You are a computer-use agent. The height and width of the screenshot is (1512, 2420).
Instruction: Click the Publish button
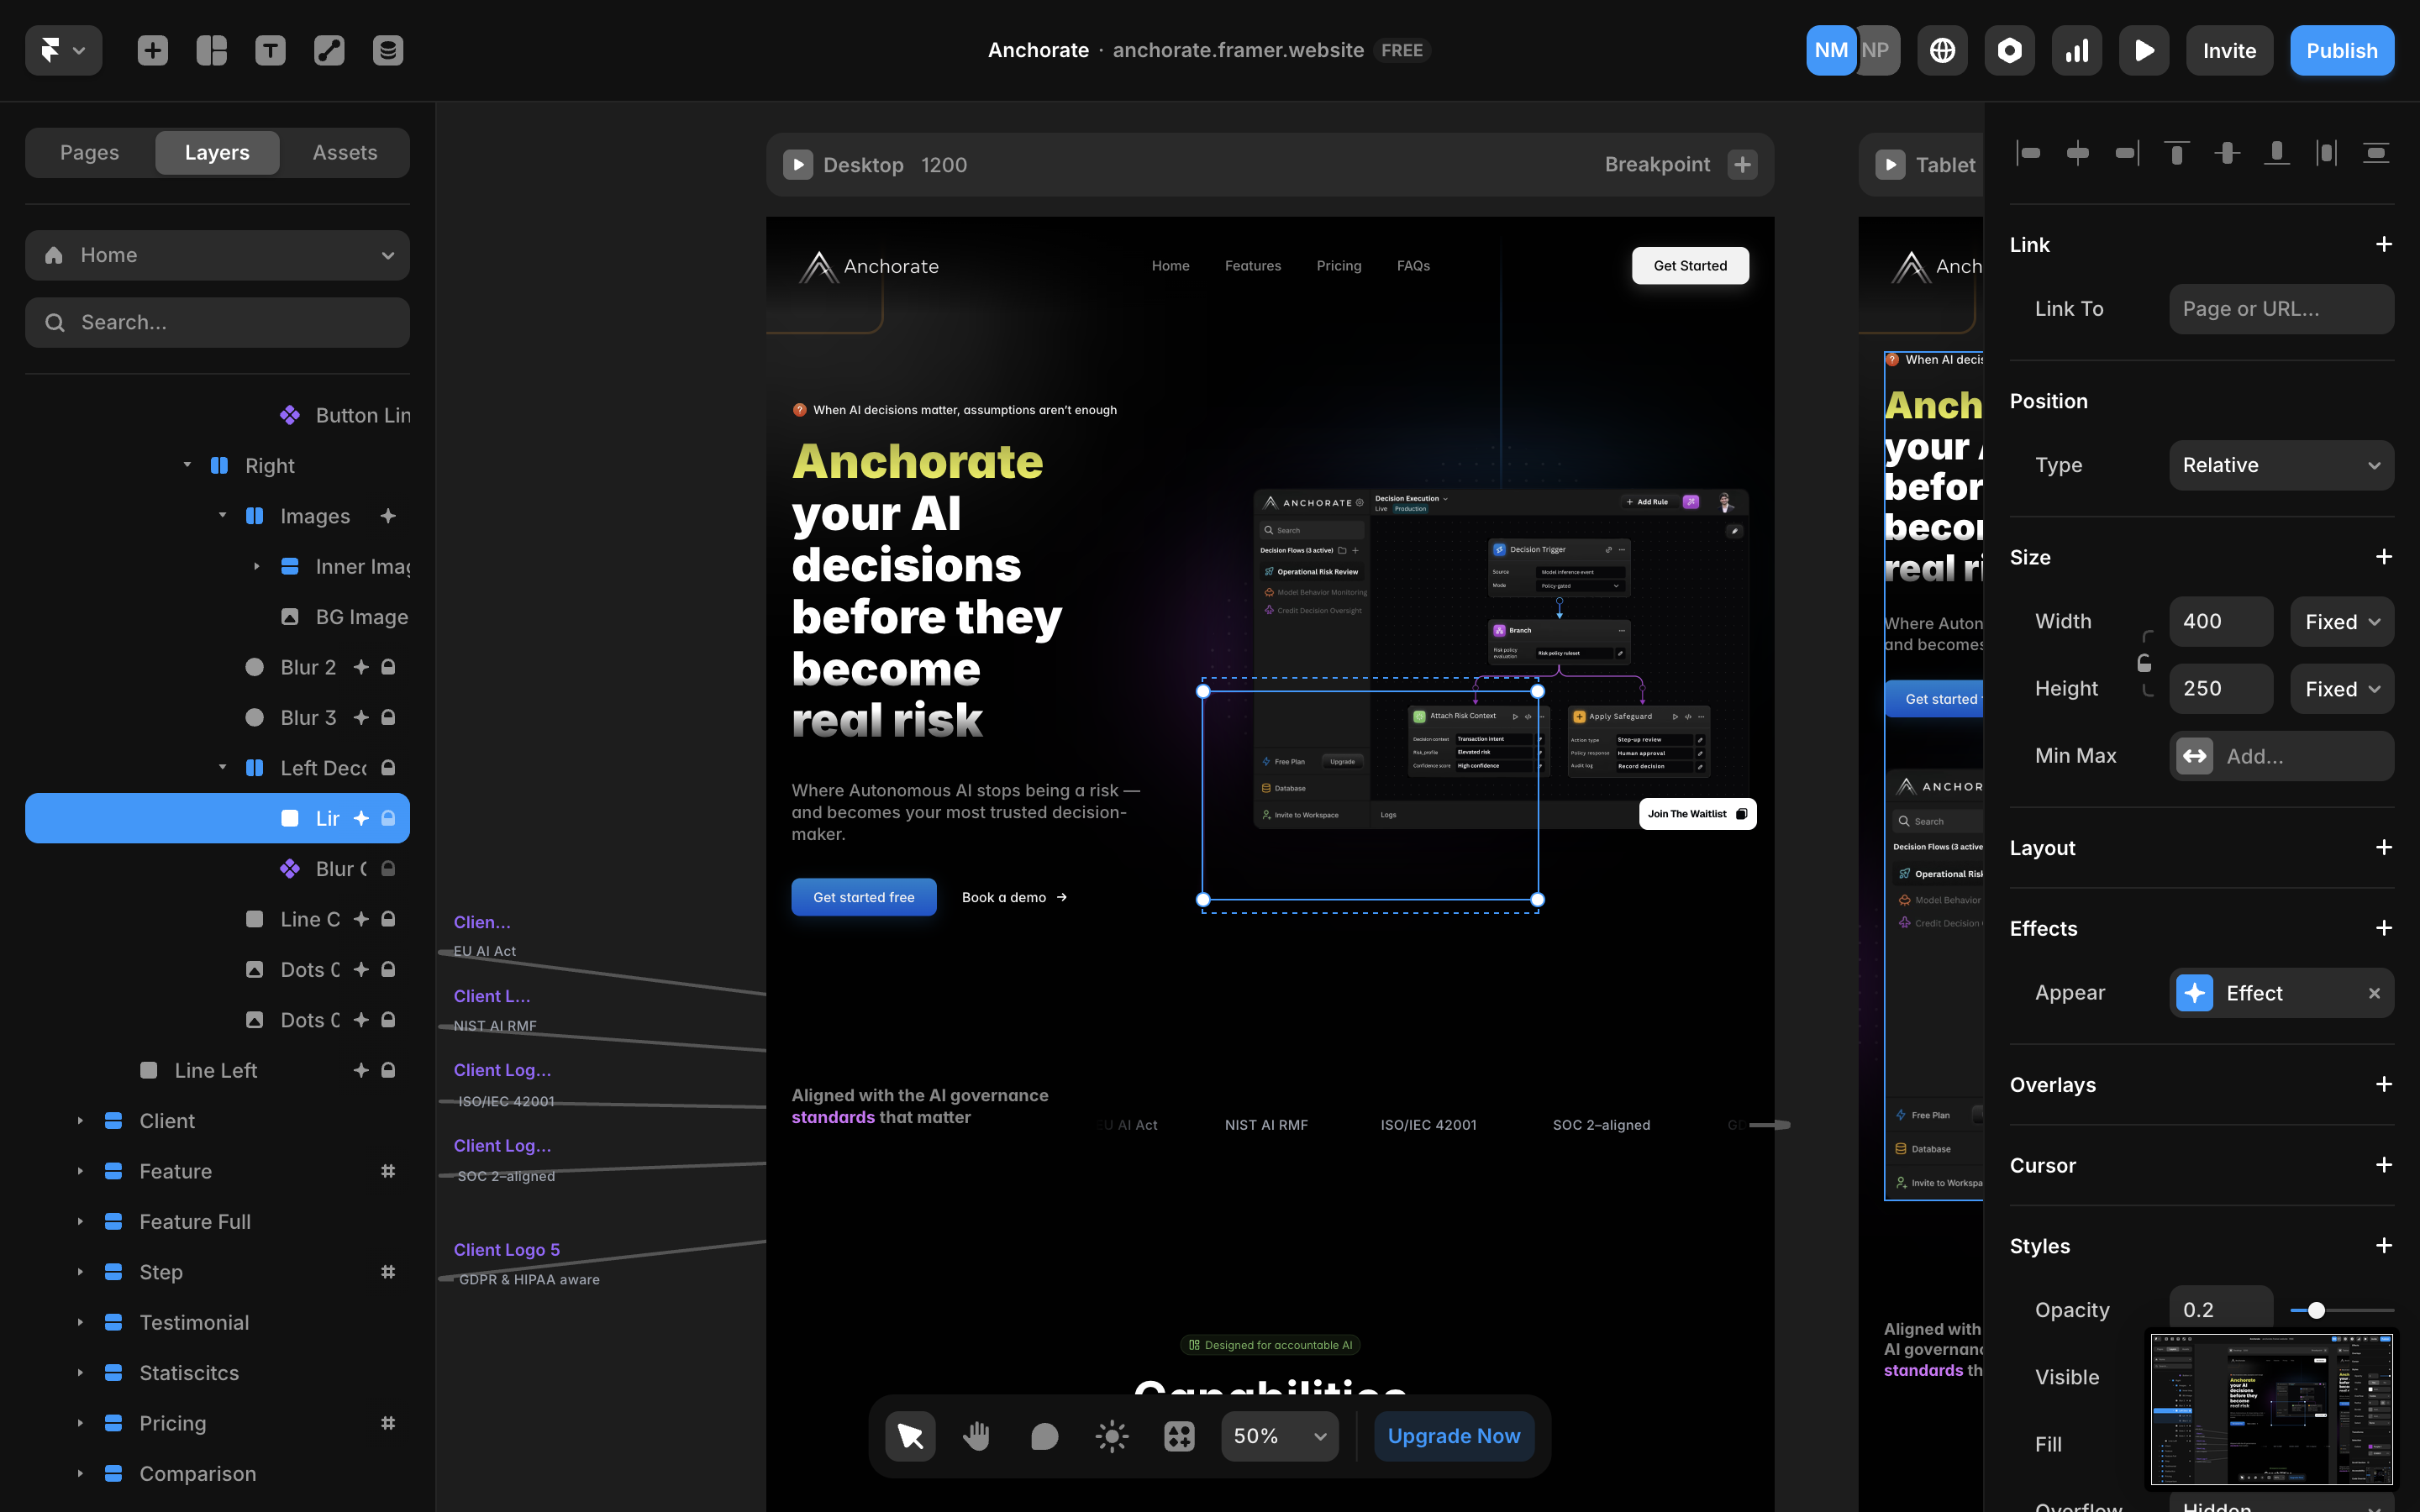click(x=2341, y=50)
